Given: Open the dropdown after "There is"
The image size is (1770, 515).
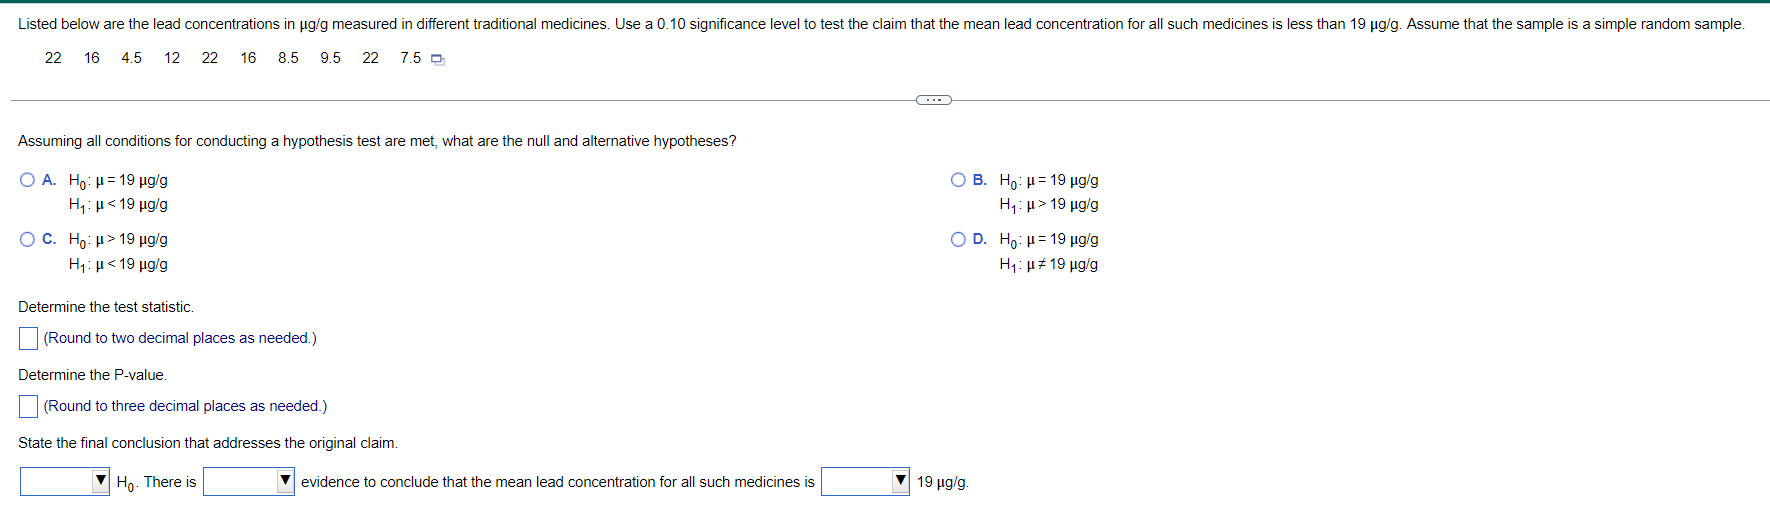Looking at the screenshot, I should pyautogui.click(x=249, y=482).
